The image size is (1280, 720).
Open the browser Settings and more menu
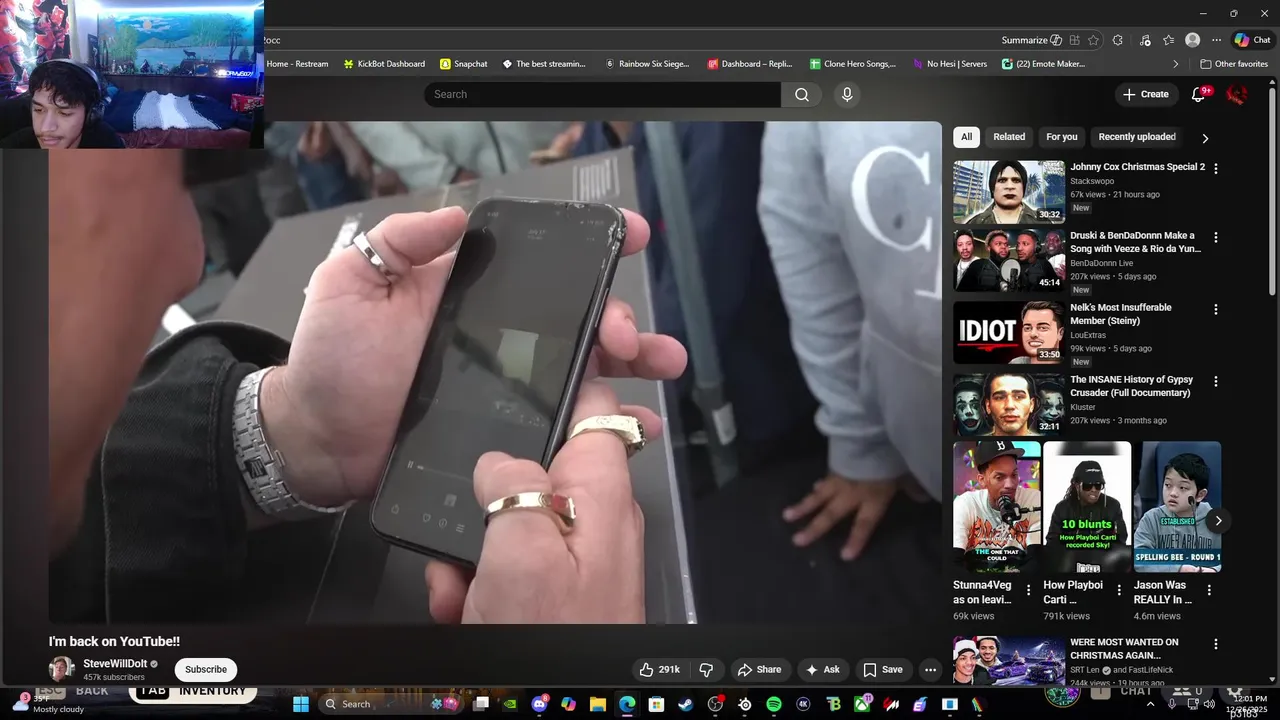[x=1216, y=40]
